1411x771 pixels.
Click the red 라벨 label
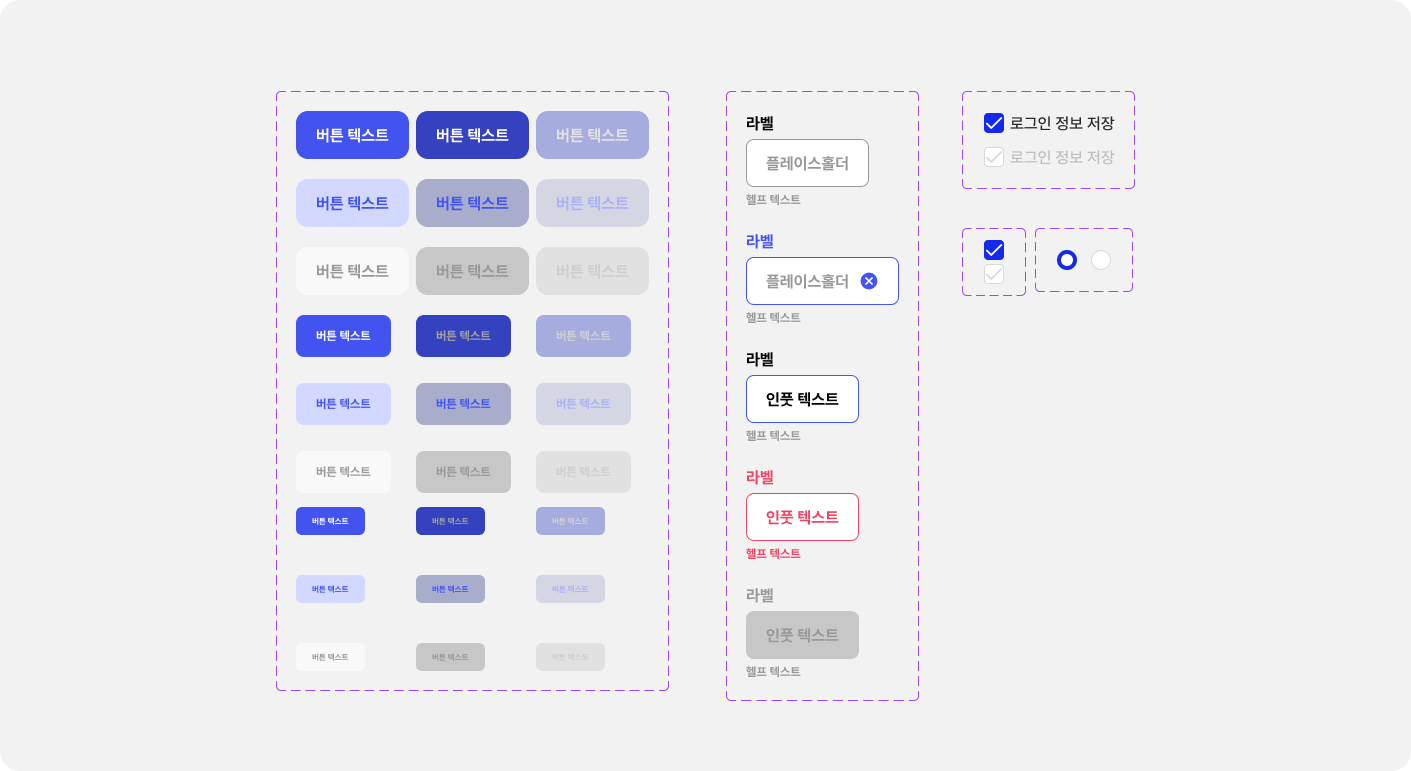(760, 477)
